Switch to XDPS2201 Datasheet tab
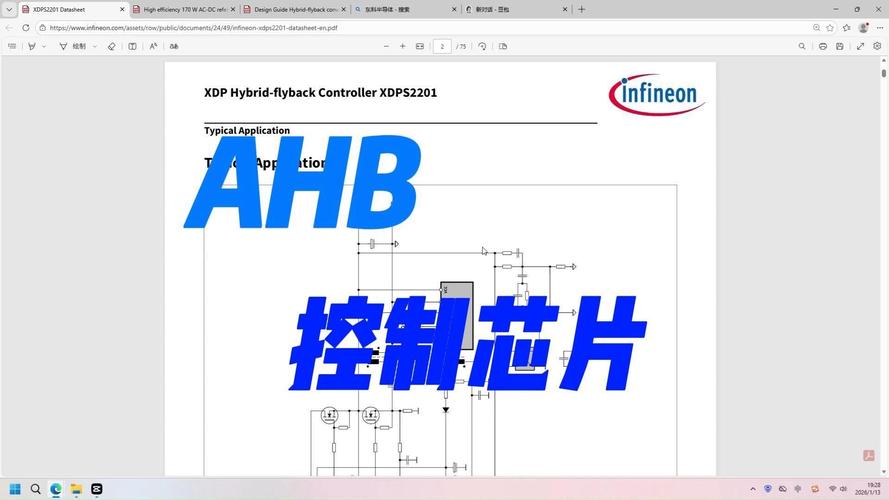 73,10
